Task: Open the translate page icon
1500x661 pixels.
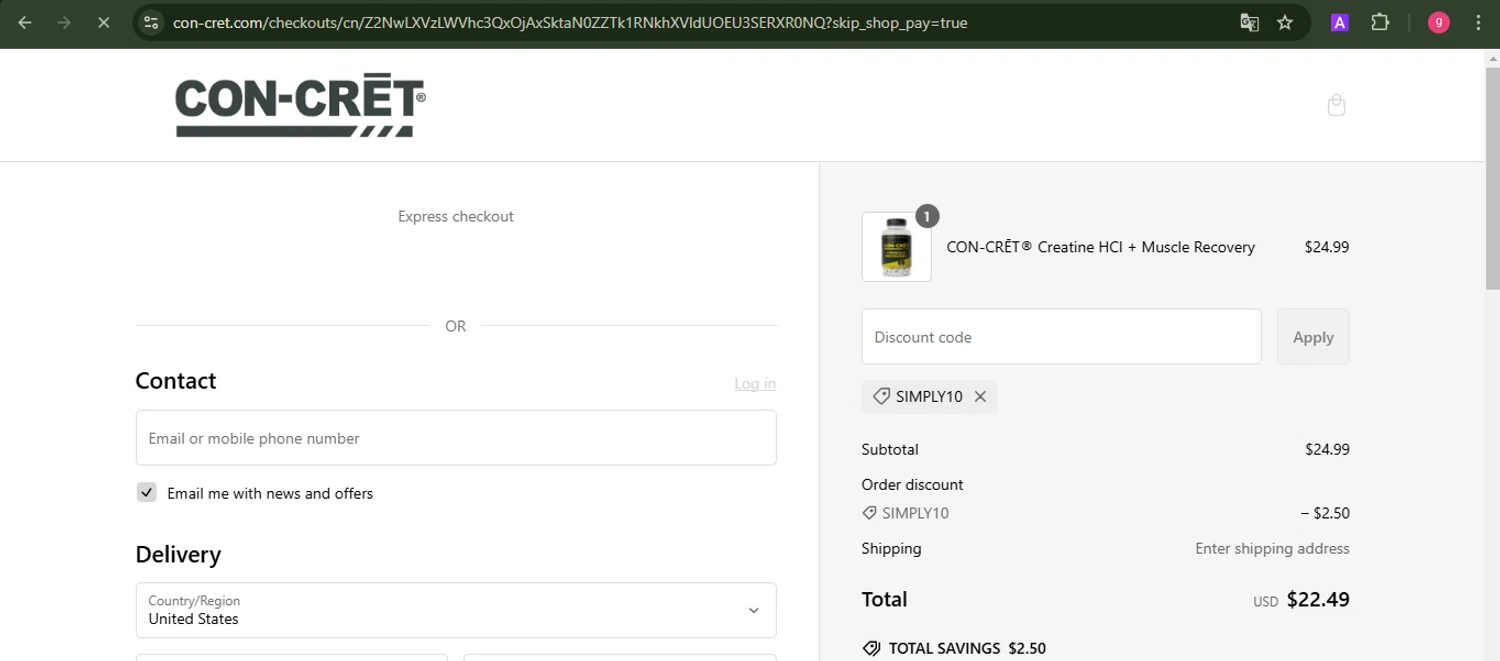Action: [x=1249, y=22]
